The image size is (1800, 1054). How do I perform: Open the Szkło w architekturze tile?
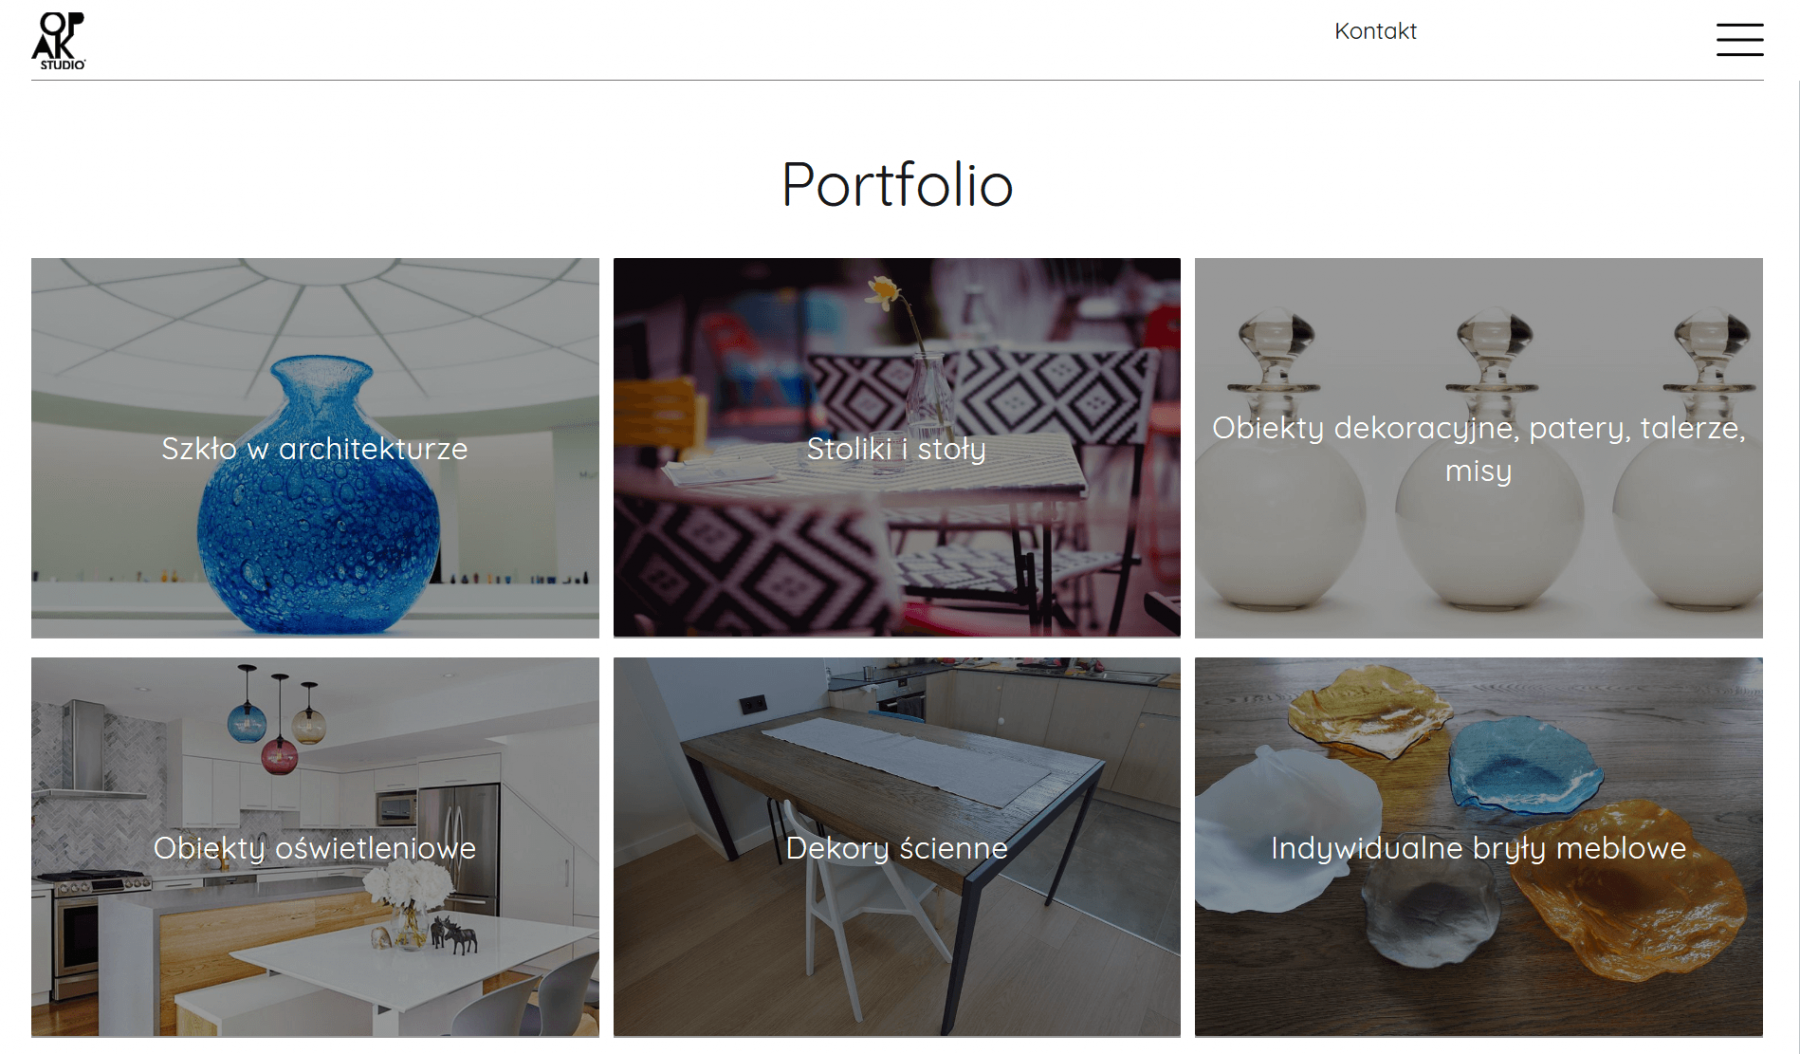(315, 448)
